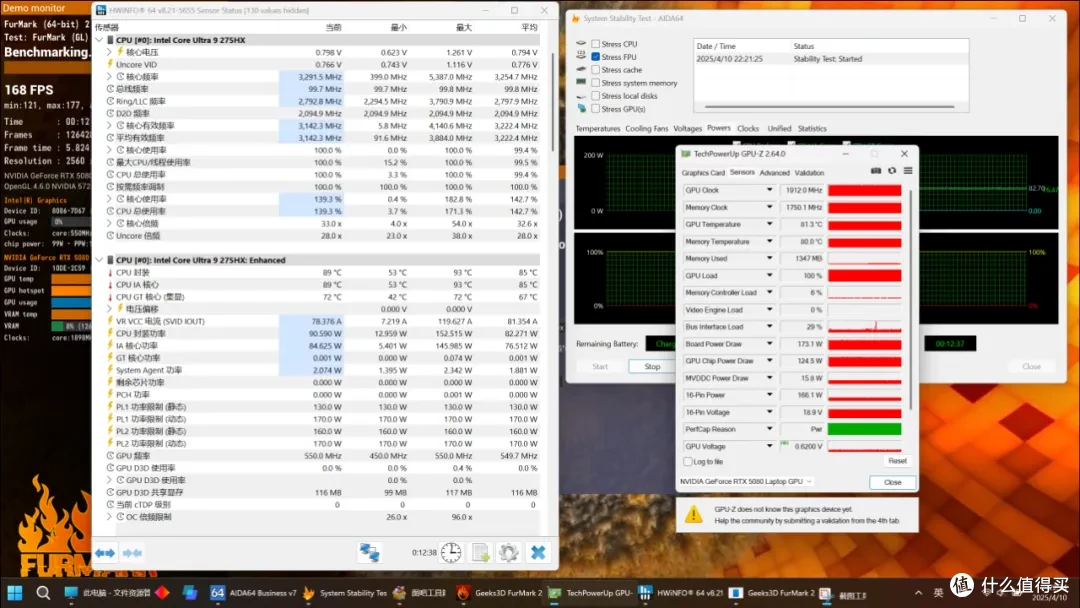This screenshot has width=1080, height=608.
Task: Switch to AIDA64 Temperatures tab
Action: pyautogui.click(x=597, y=129)
